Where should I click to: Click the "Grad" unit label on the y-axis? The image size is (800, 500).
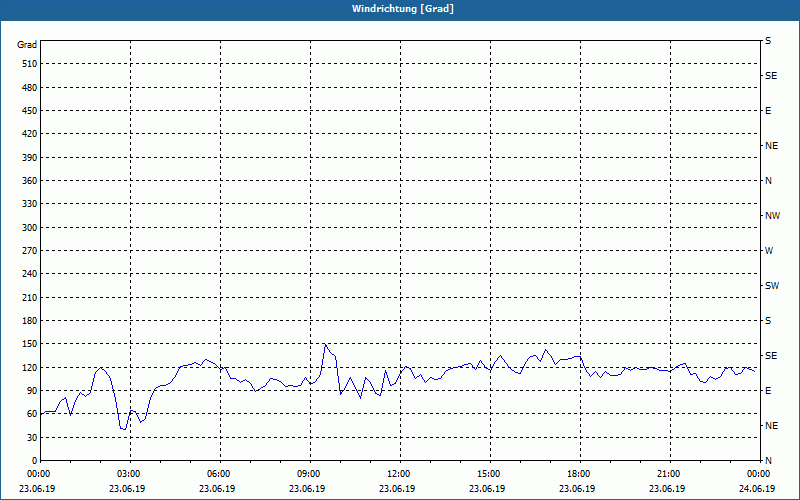[x=27, y=45]
